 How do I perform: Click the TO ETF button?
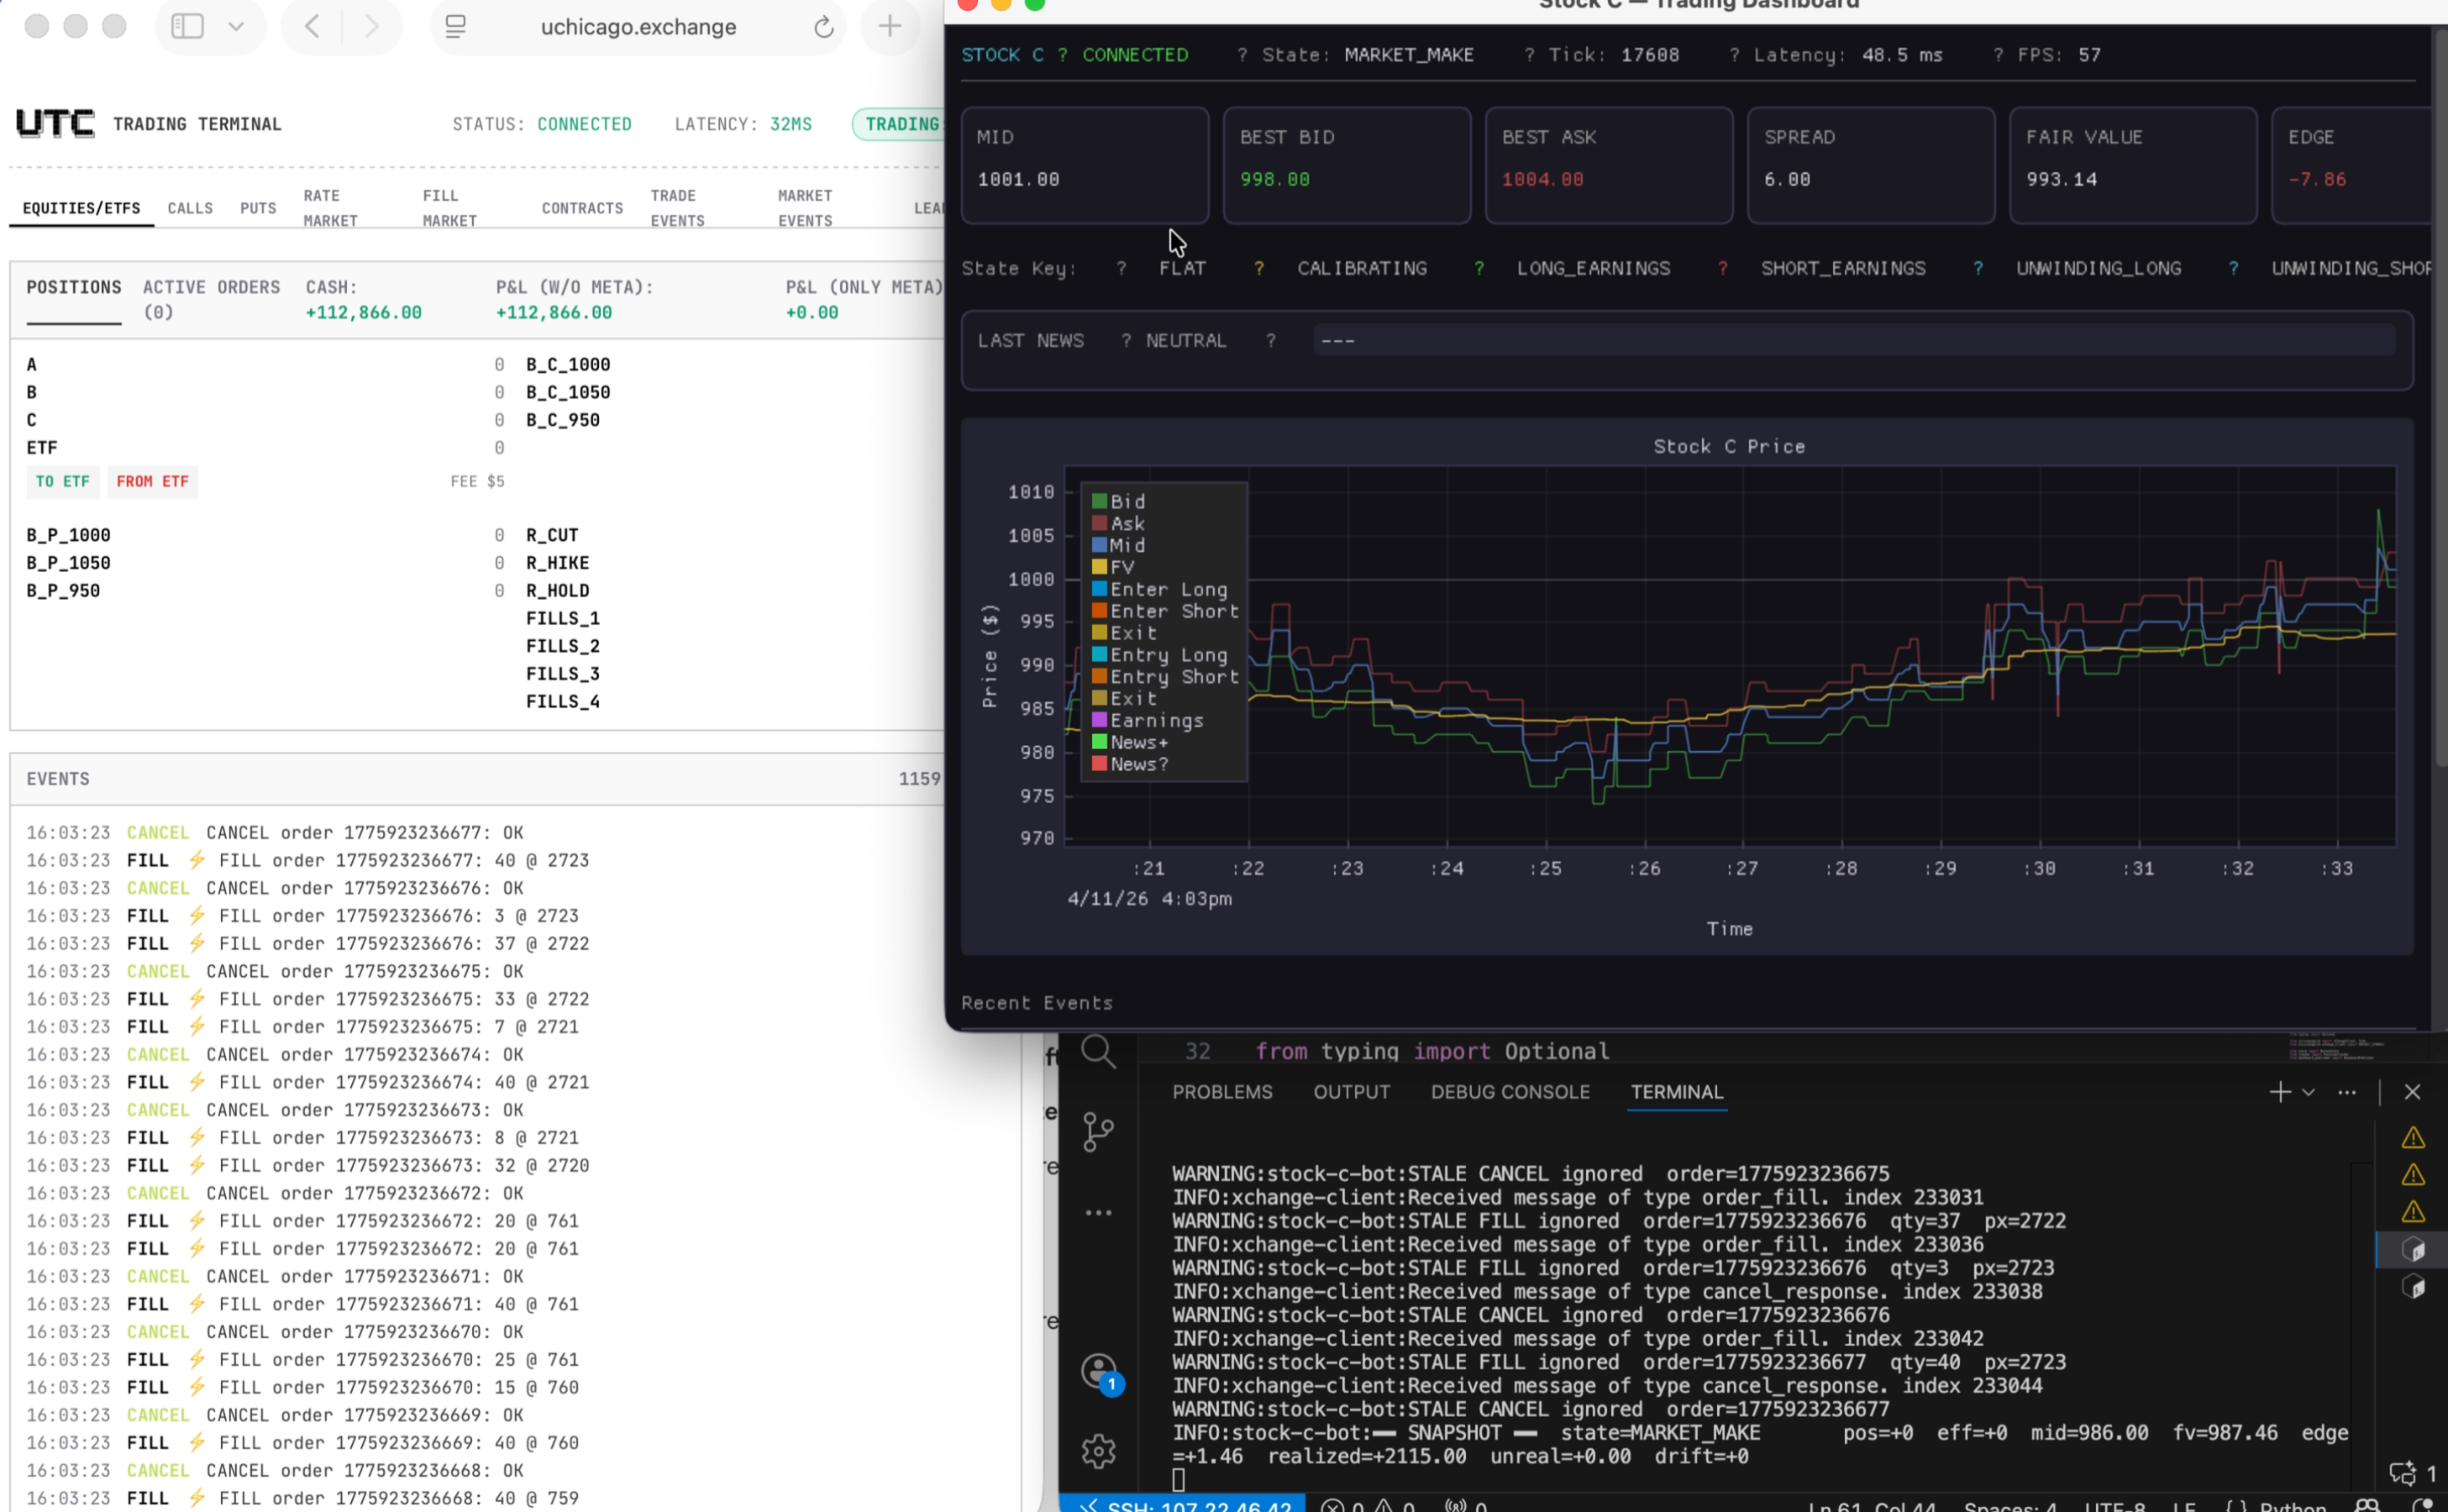(63, 482)
